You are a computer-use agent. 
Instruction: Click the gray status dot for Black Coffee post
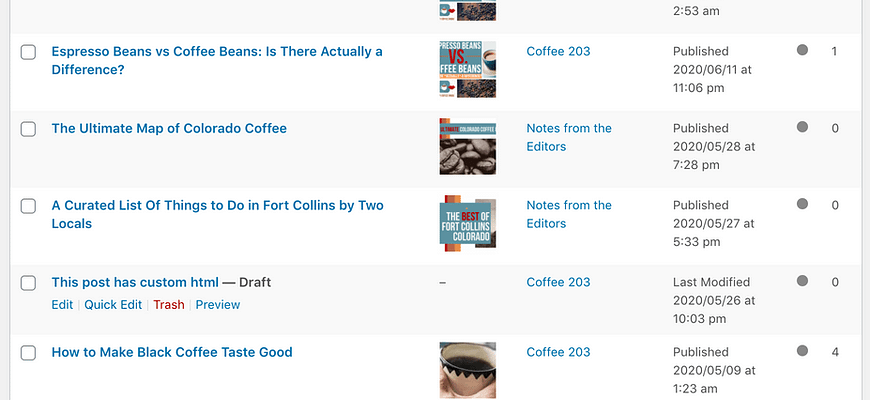click(802, 351)
